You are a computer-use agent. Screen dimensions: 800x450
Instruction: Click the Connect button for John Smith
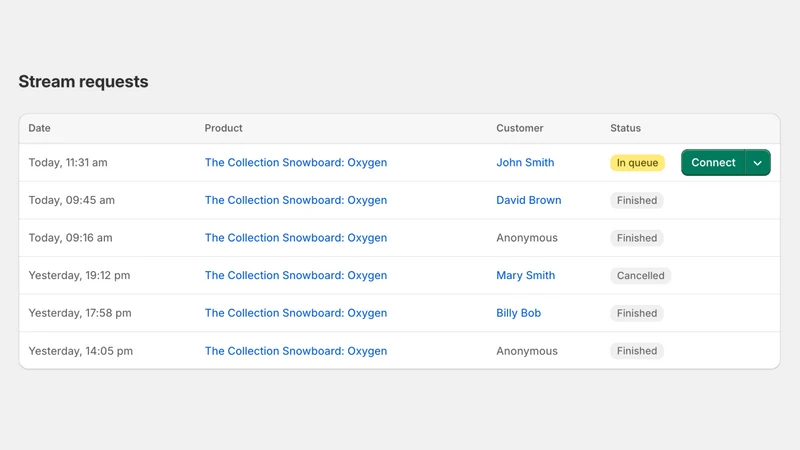pyautogui.click(x=713, y=162)
